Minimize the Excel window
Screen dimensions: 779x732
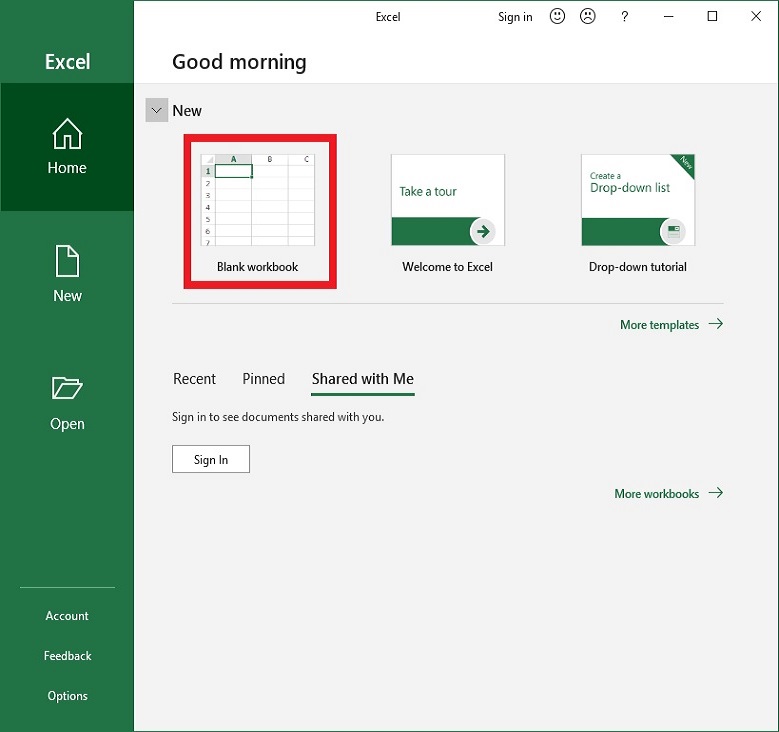click(x=669, y=16)
